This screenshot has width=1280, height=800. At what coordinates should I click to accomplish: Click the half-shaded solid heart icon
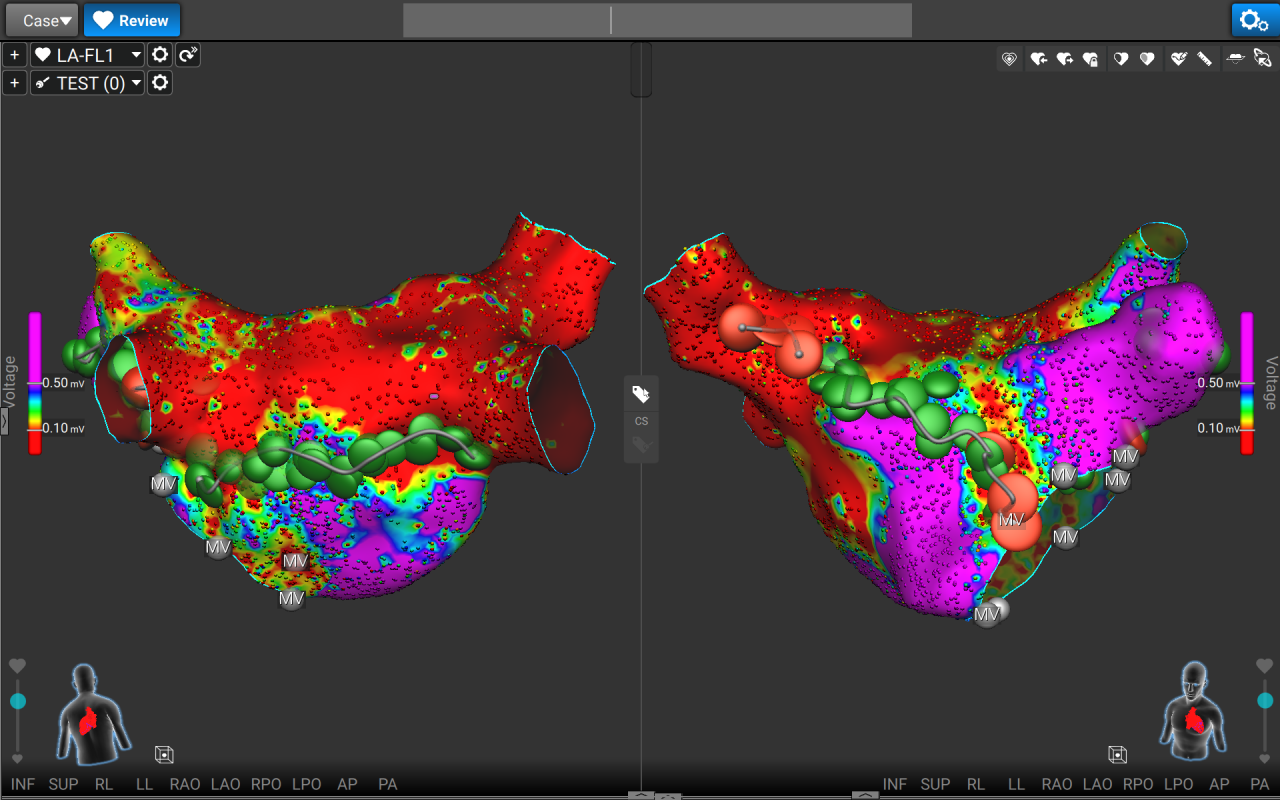coord(1147,59)
